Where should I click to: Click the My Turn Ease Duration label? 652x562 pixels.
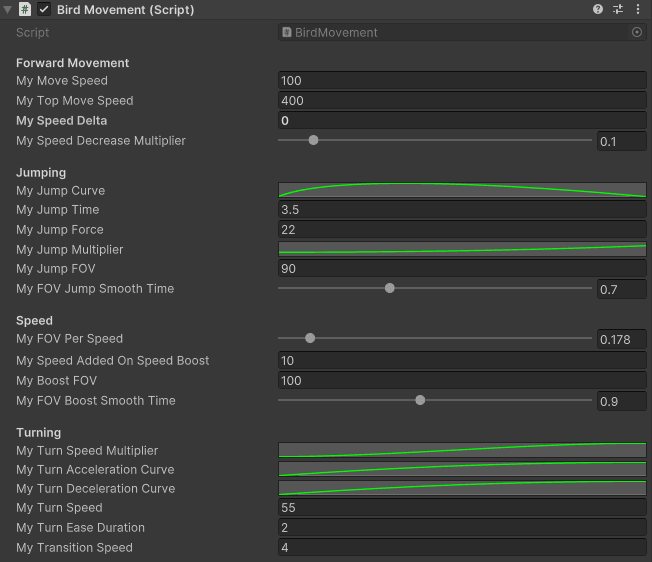coord(81,527)
